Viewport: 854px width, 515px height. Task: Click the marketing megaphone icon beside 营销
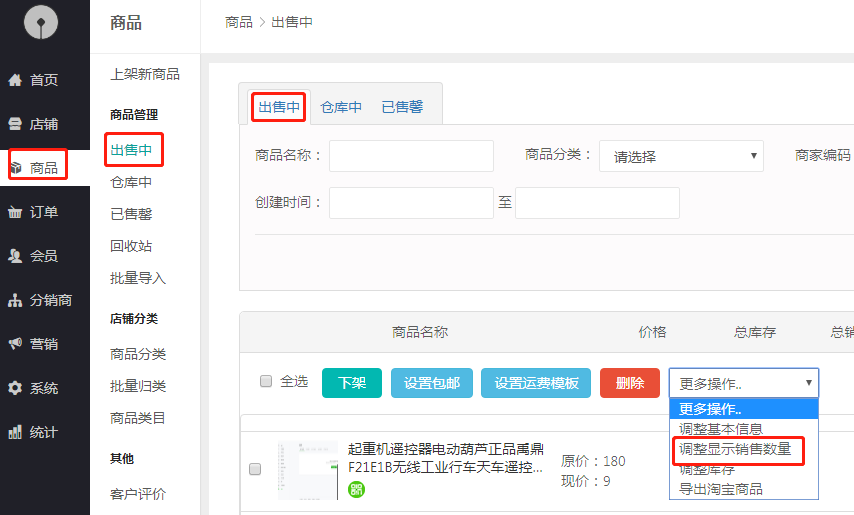15,344
